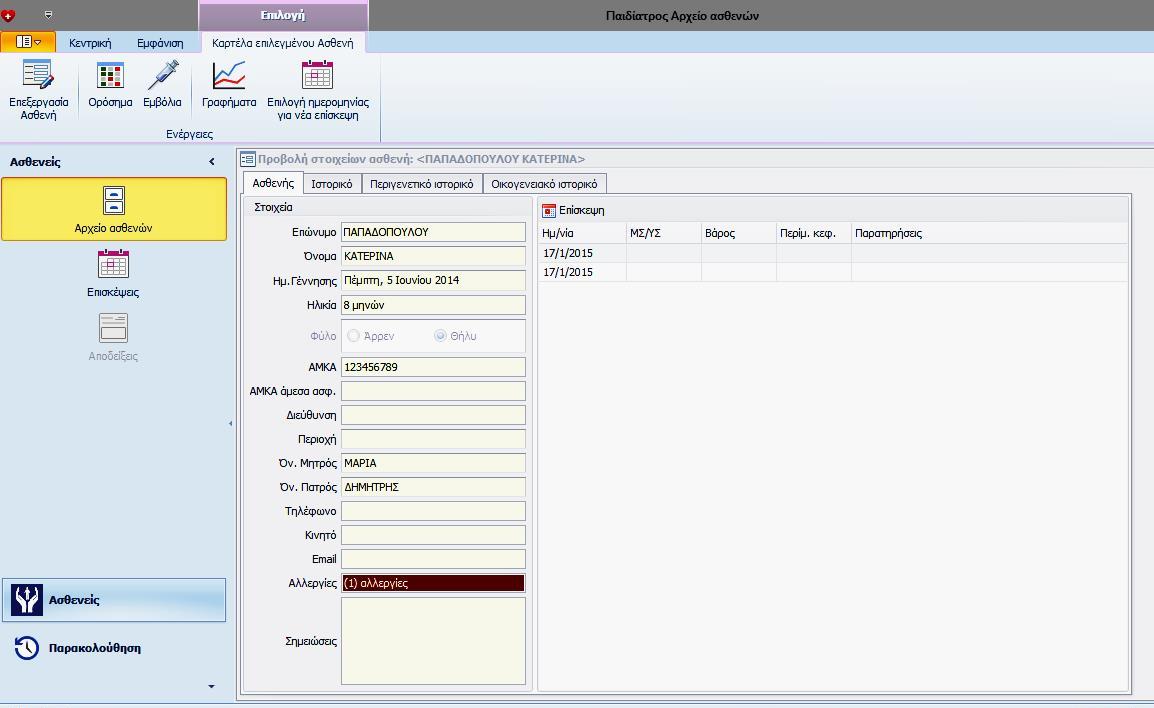Switch to the Ιστορικό tab
The height and width of the screenshot is (708, 1154).
pos(331,184)
